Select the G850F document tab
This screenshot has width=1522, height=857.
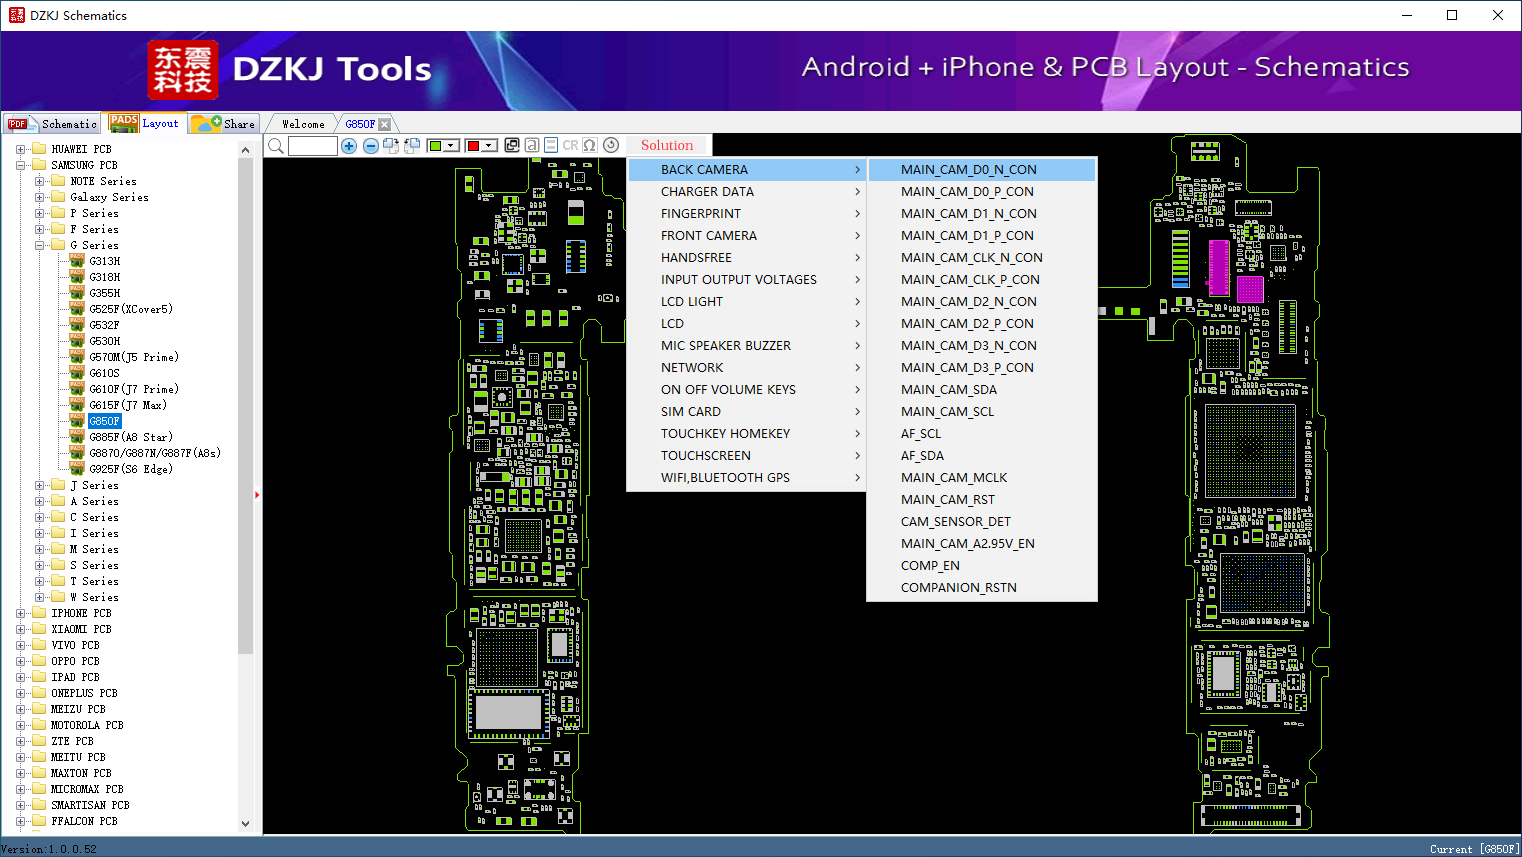[360, 124]
